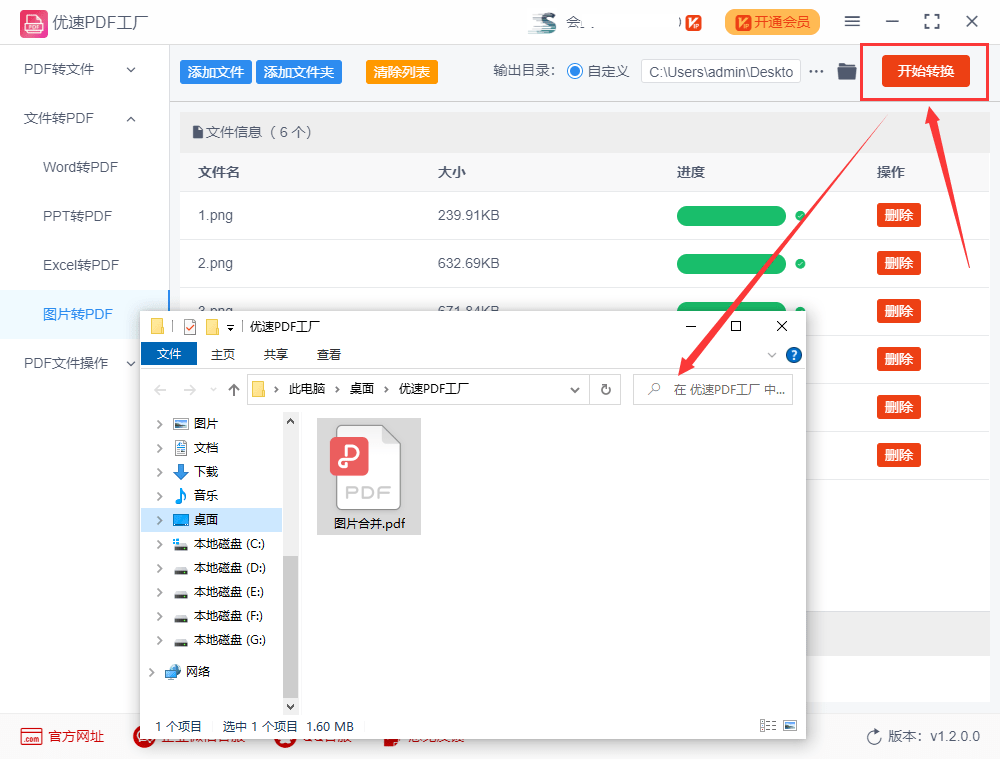Open the 文件 menu in Explorer
Screen dimensions: 1000x760
(x=169, y=353)
